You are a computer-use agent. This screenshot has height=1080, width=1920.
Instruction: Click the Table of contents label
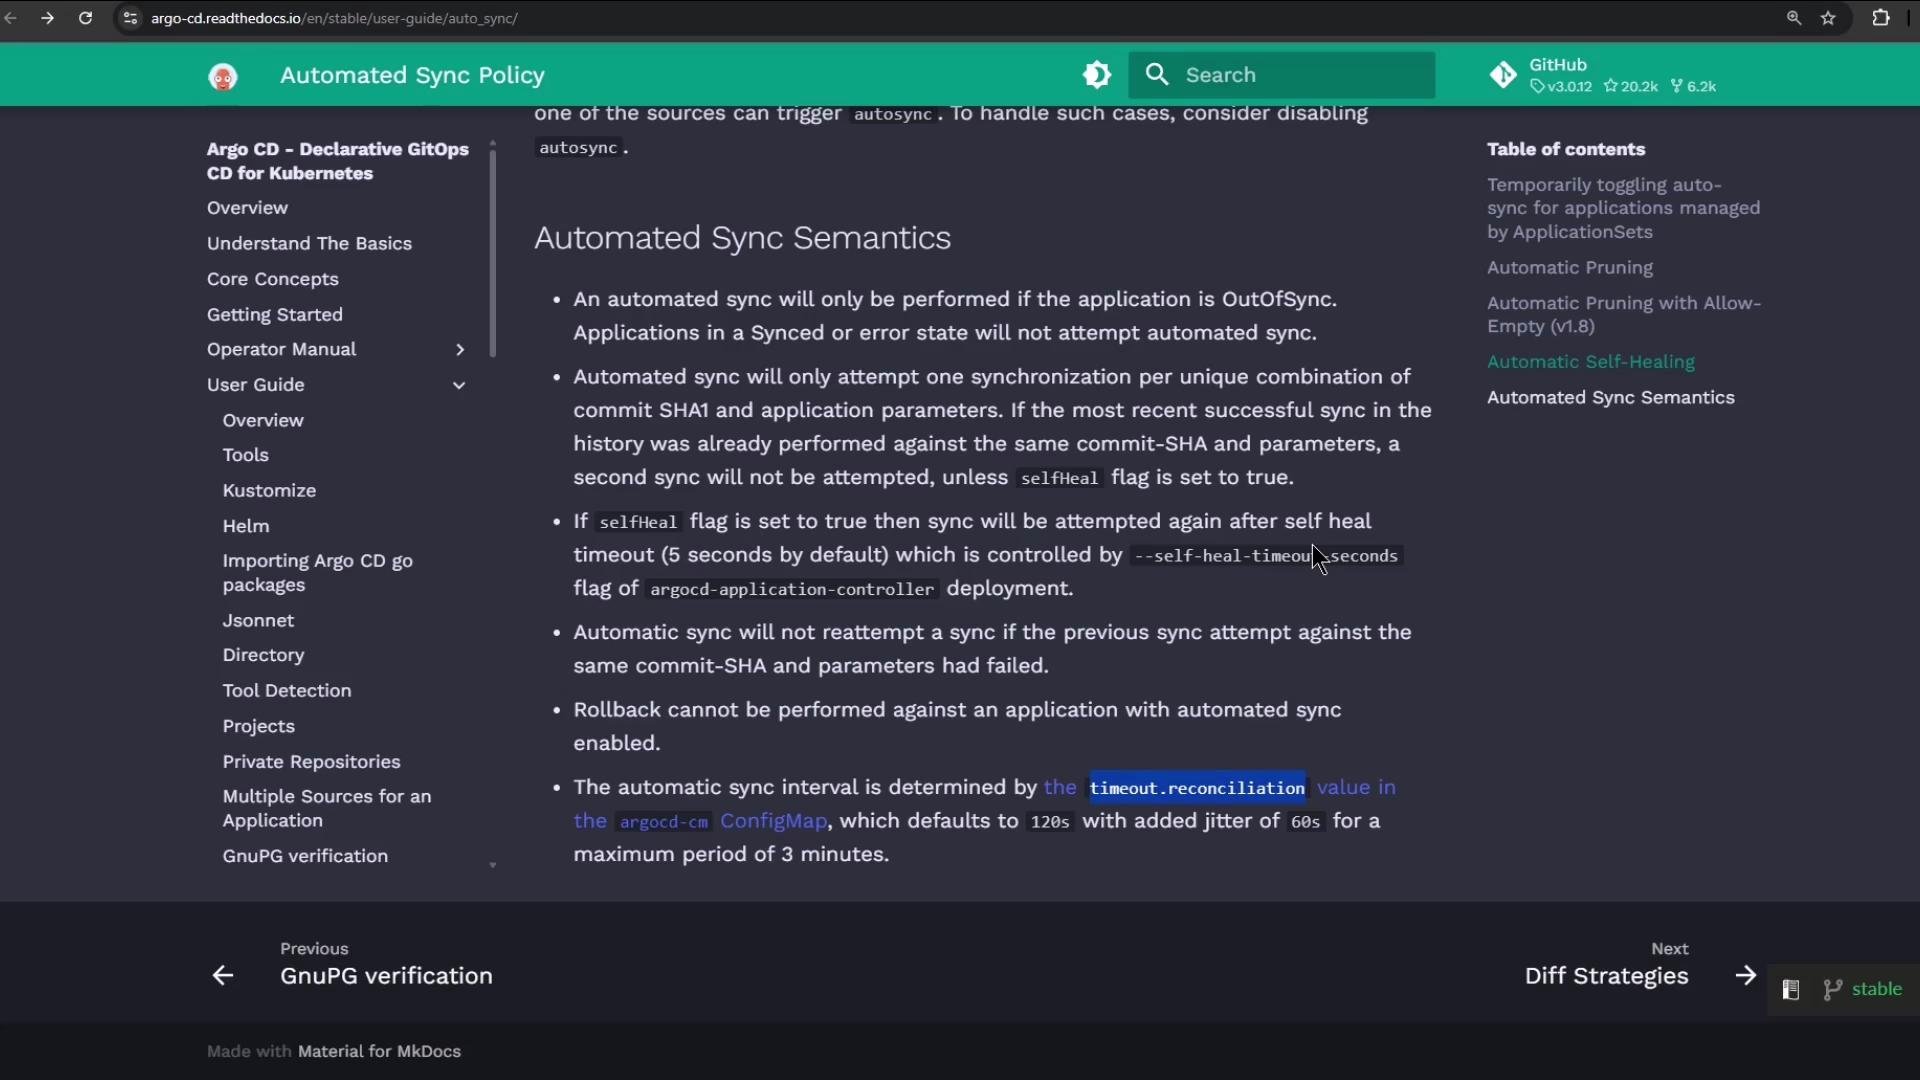point(1566,150)
